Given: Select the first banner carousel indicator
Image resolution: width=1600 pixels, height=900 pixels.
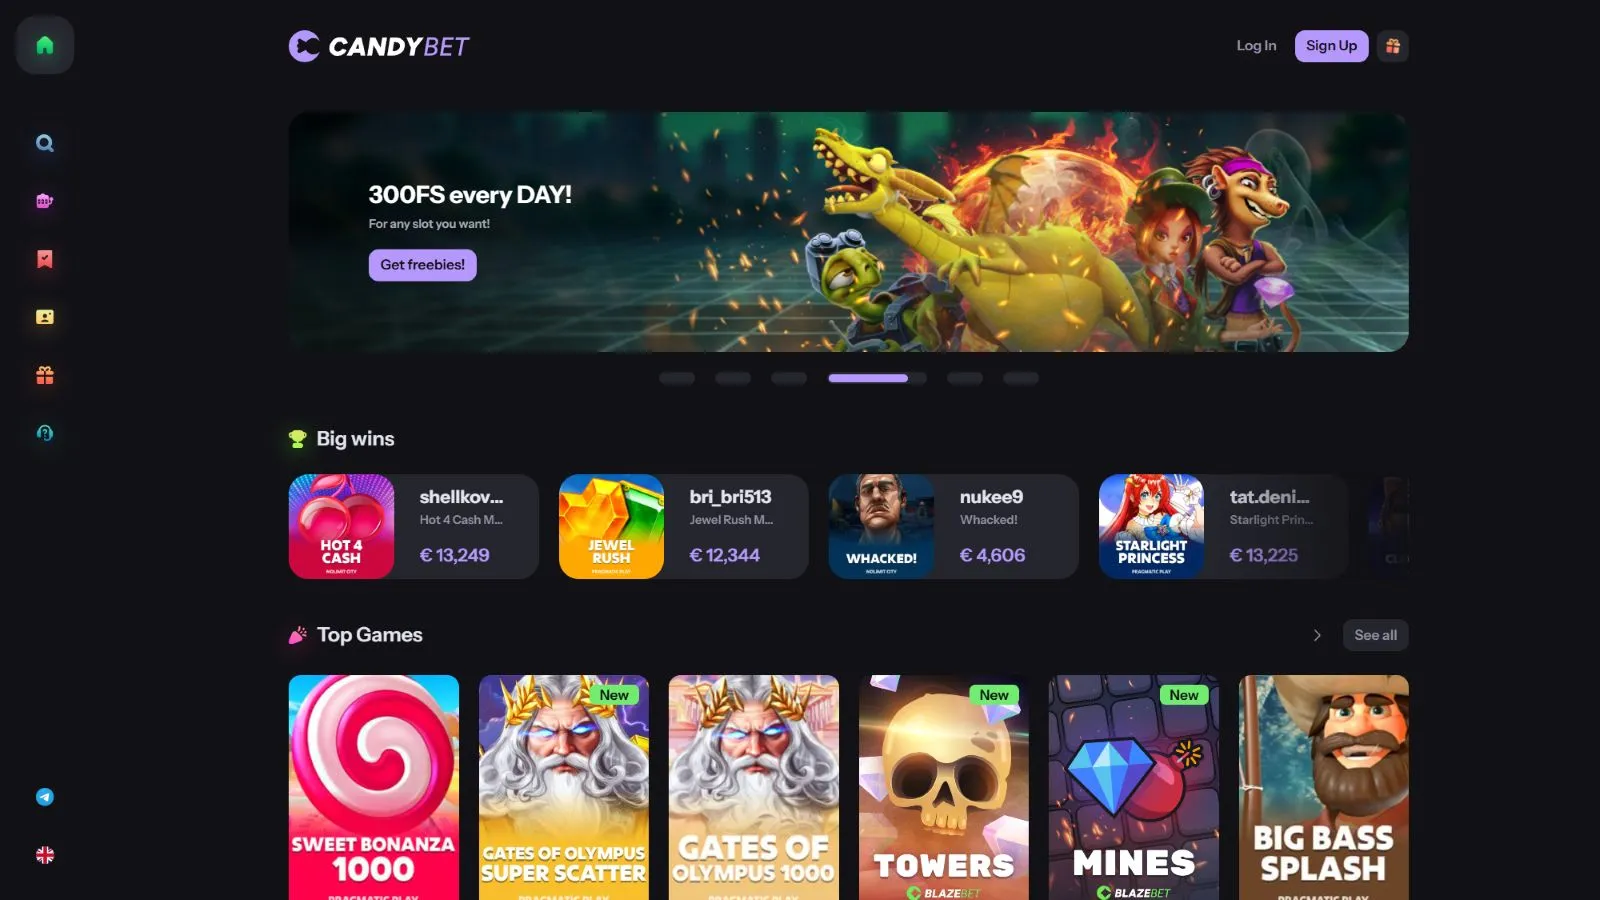Looking at the screenshot, I should 677,378.
